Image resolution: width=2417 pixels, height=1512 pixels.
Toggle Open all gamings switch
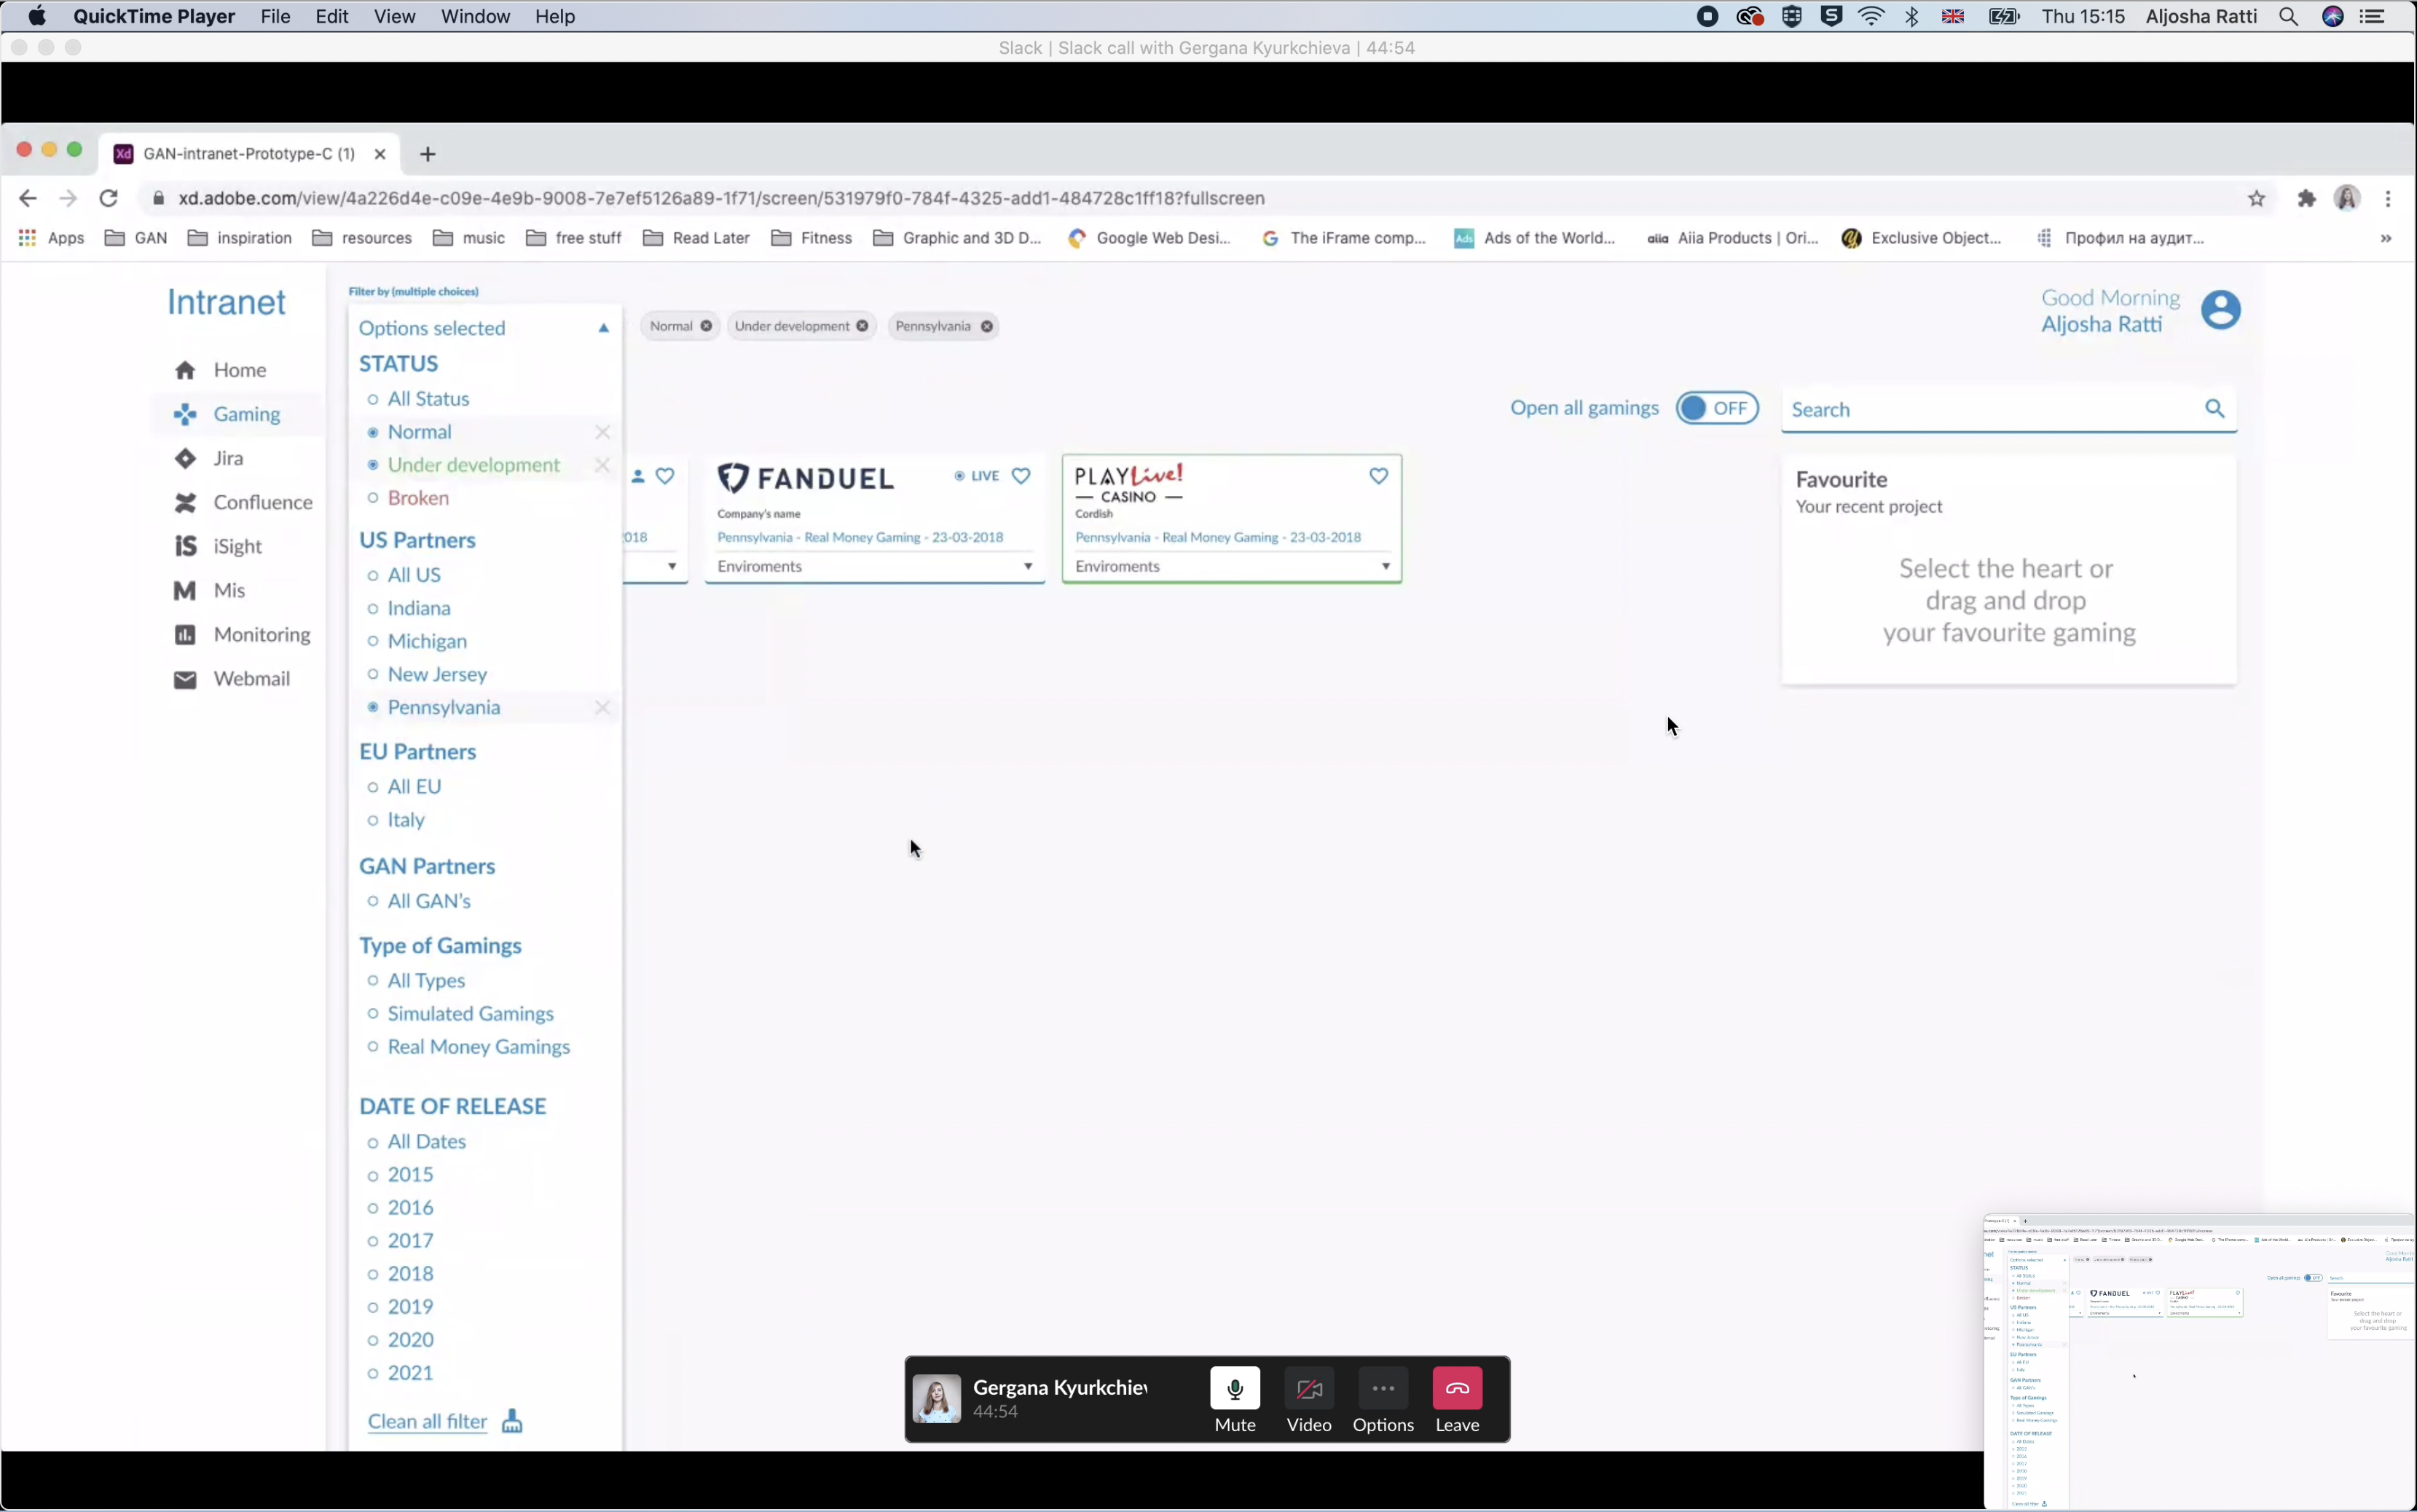point(1716,408)
